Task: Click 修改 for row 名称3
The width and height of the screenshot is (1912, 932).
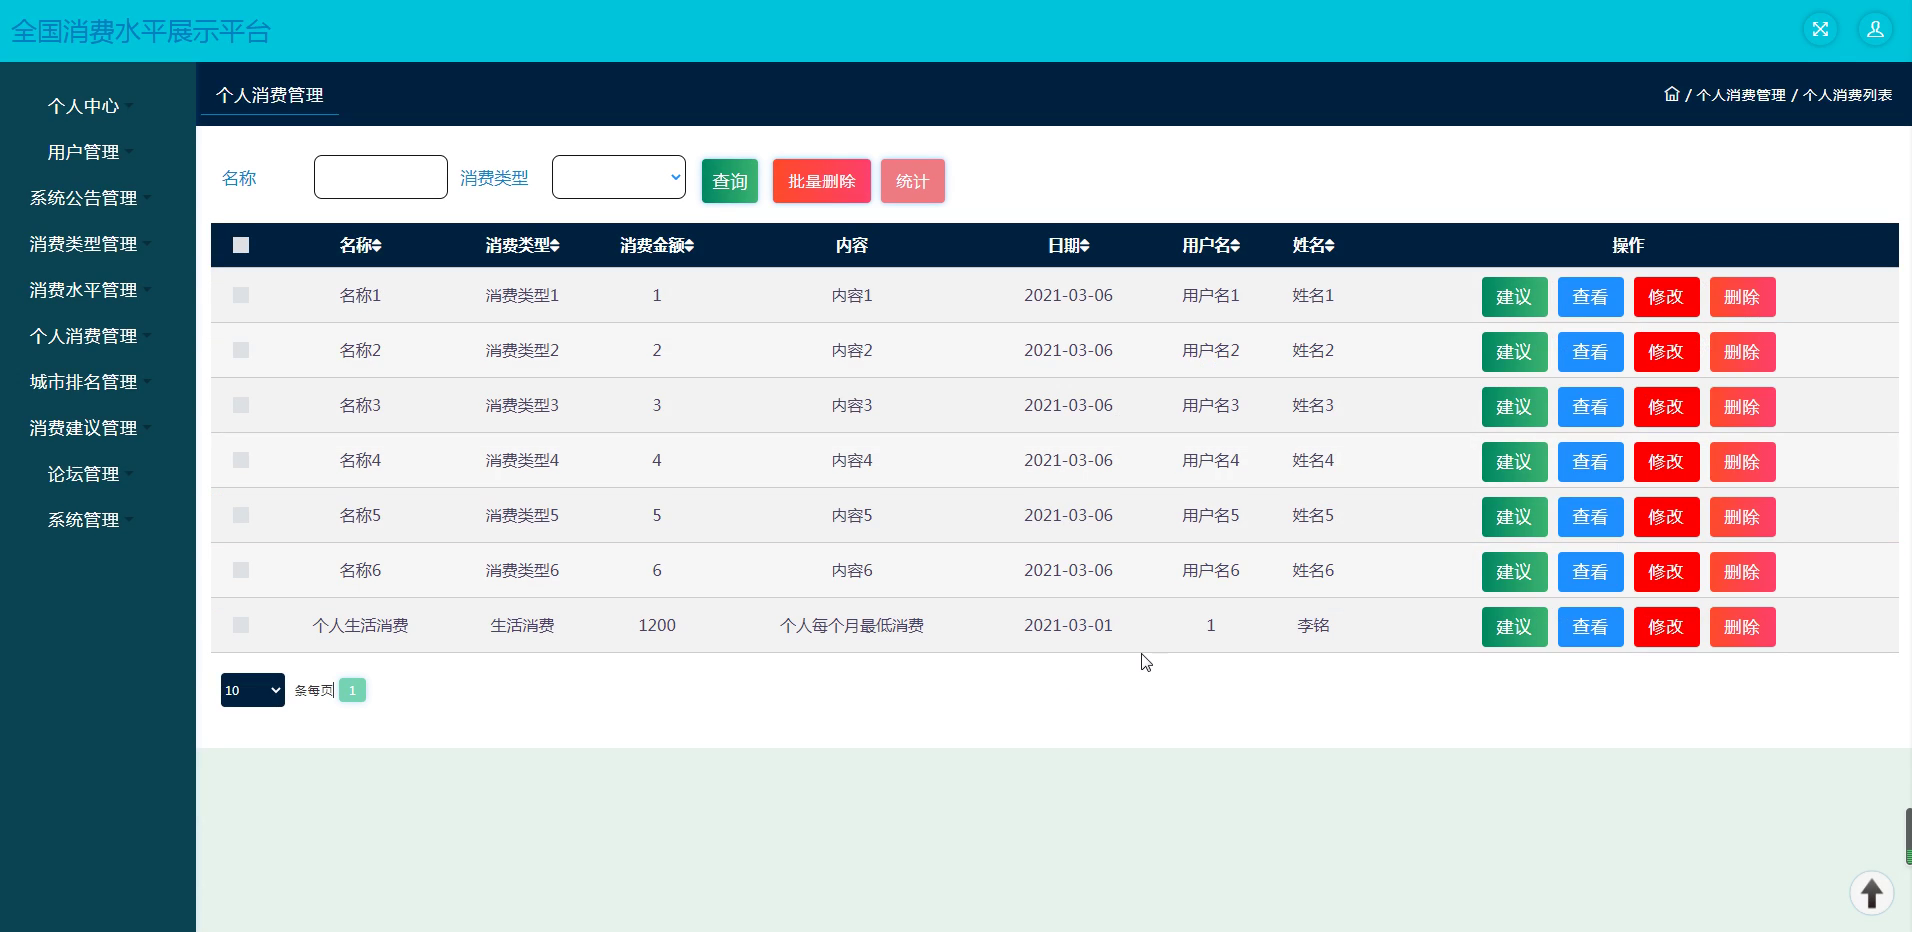Action: coord(1666,407)
